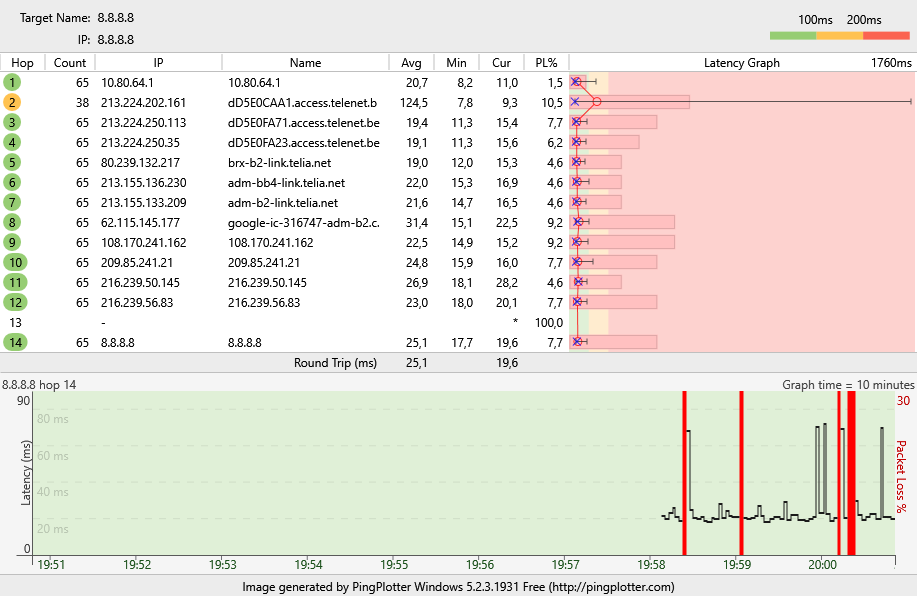Click the Count column header
This screenshot has height=596, width=917.
click(70, 63)
